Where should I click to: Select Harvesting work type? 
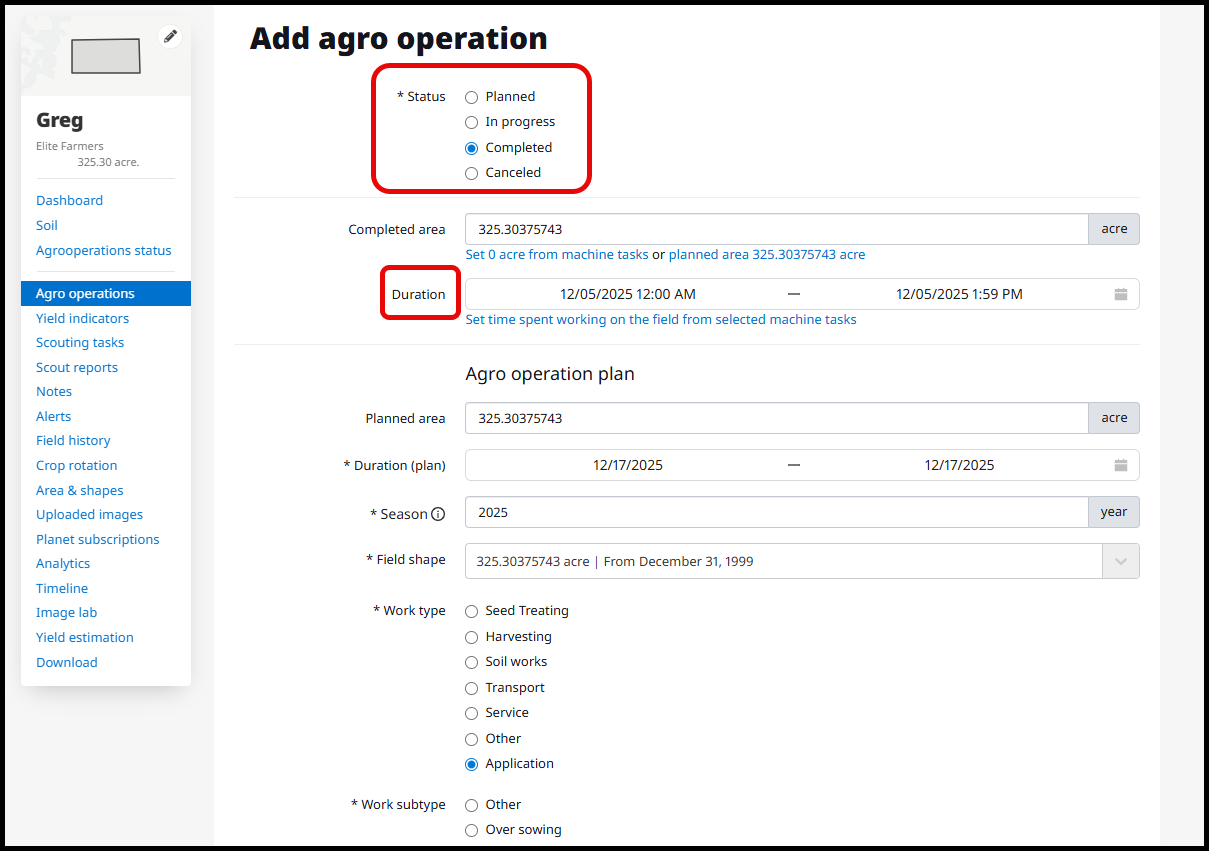[x=472, y=637]
